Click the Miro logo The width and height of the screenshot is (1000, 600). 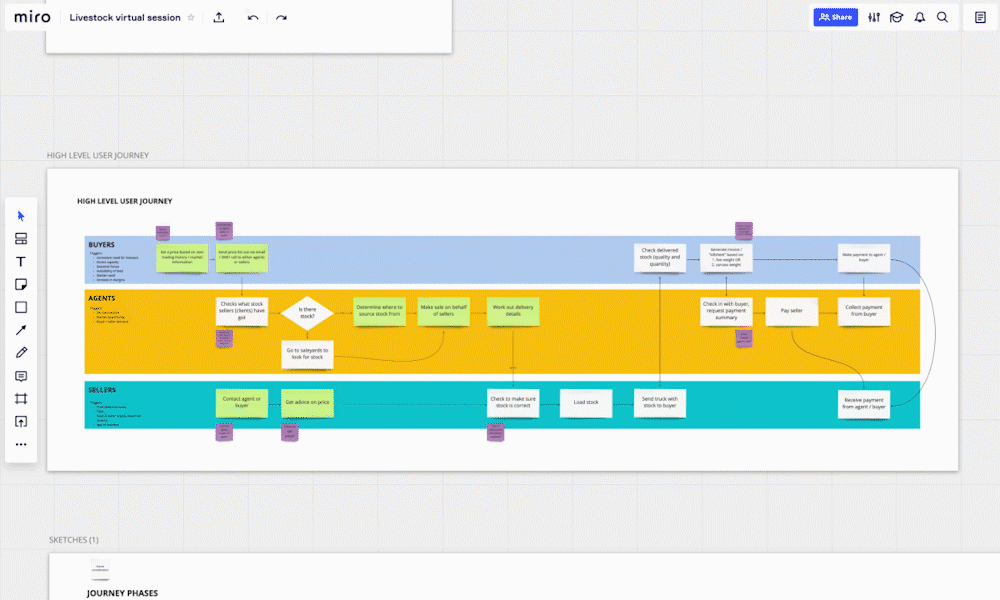[x=32, y=17]
